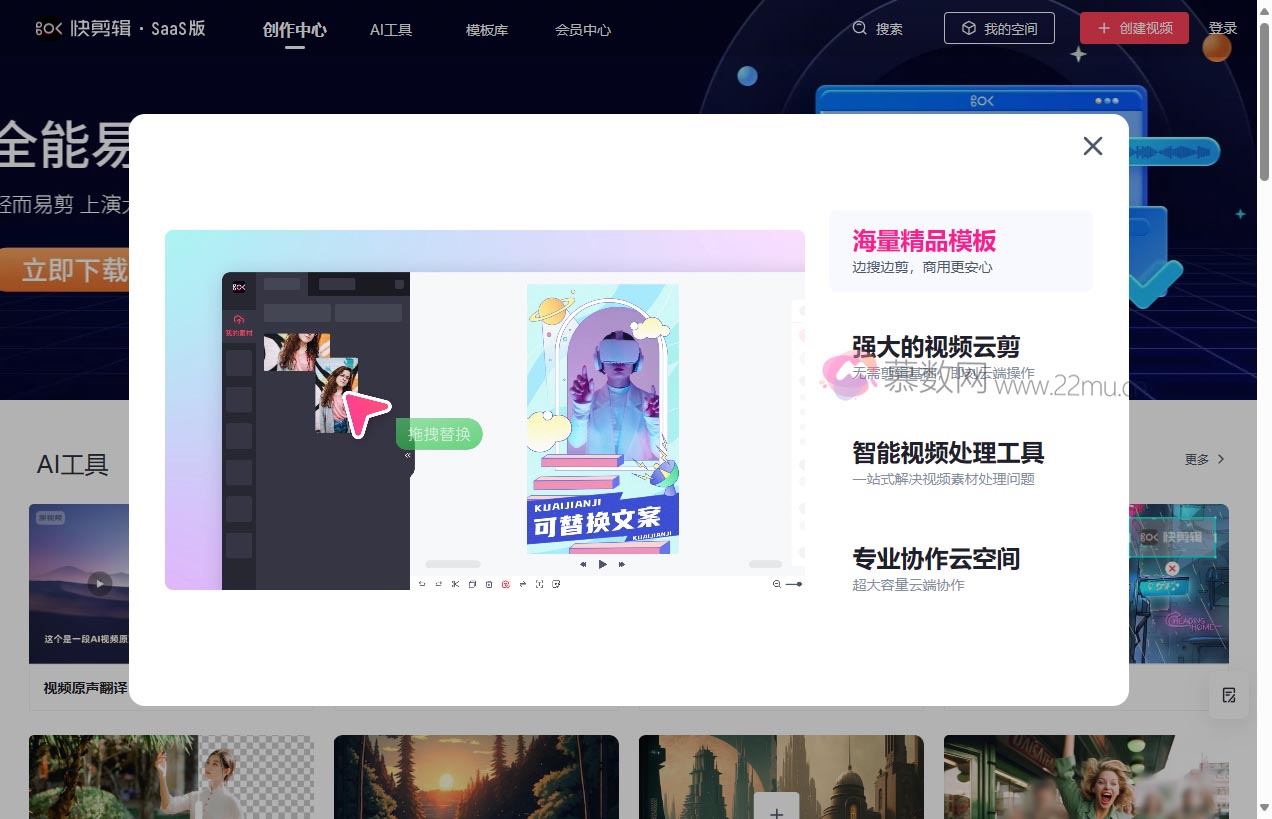Select the redo icon in the editor toolbar
1272x819 pixels.
click(439, 584)
